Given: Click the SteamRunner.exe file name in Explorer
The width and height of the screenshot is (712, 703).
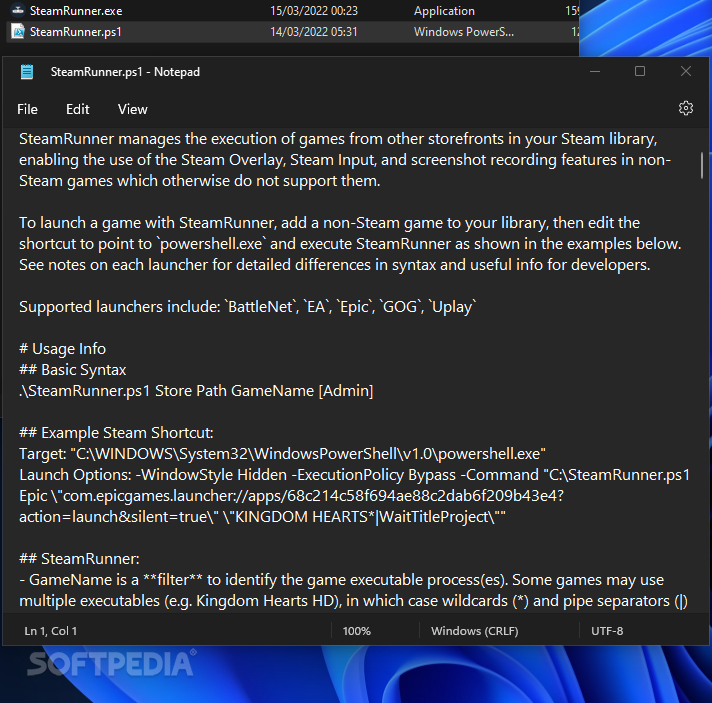Looking at the screenshot, I should [76, 10].
